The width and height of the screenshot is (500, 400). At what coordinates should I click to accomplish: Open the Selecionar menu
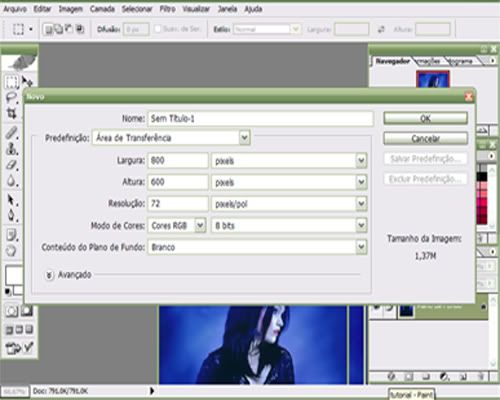pos(137,9)
